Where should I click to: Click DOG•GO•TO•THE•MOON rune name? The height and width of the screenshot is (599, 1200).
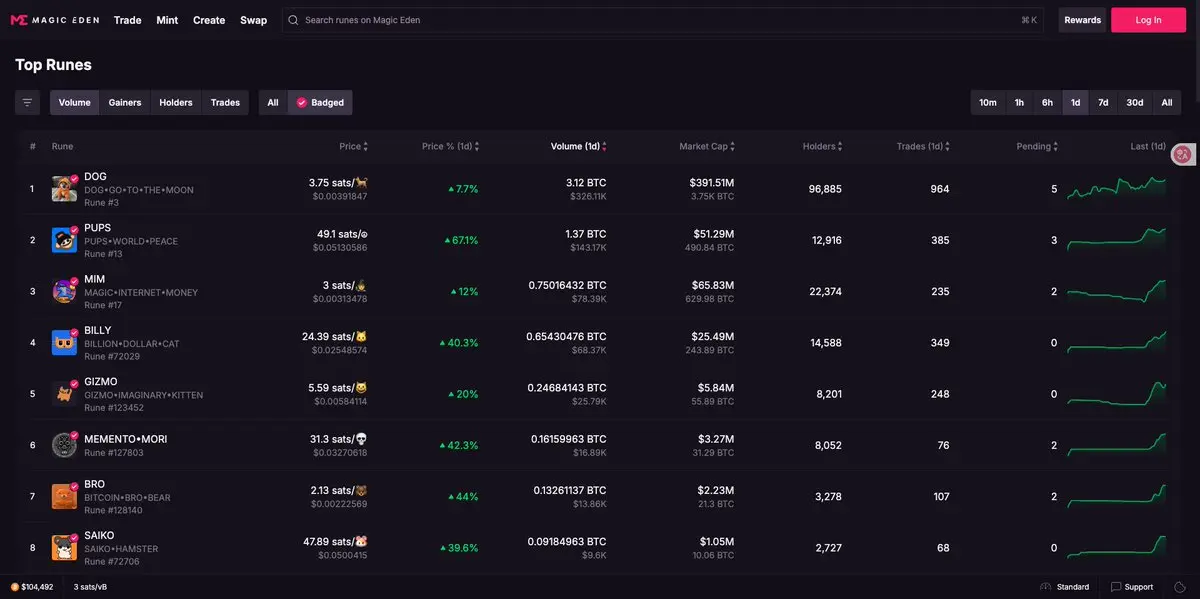coord(139,190)
